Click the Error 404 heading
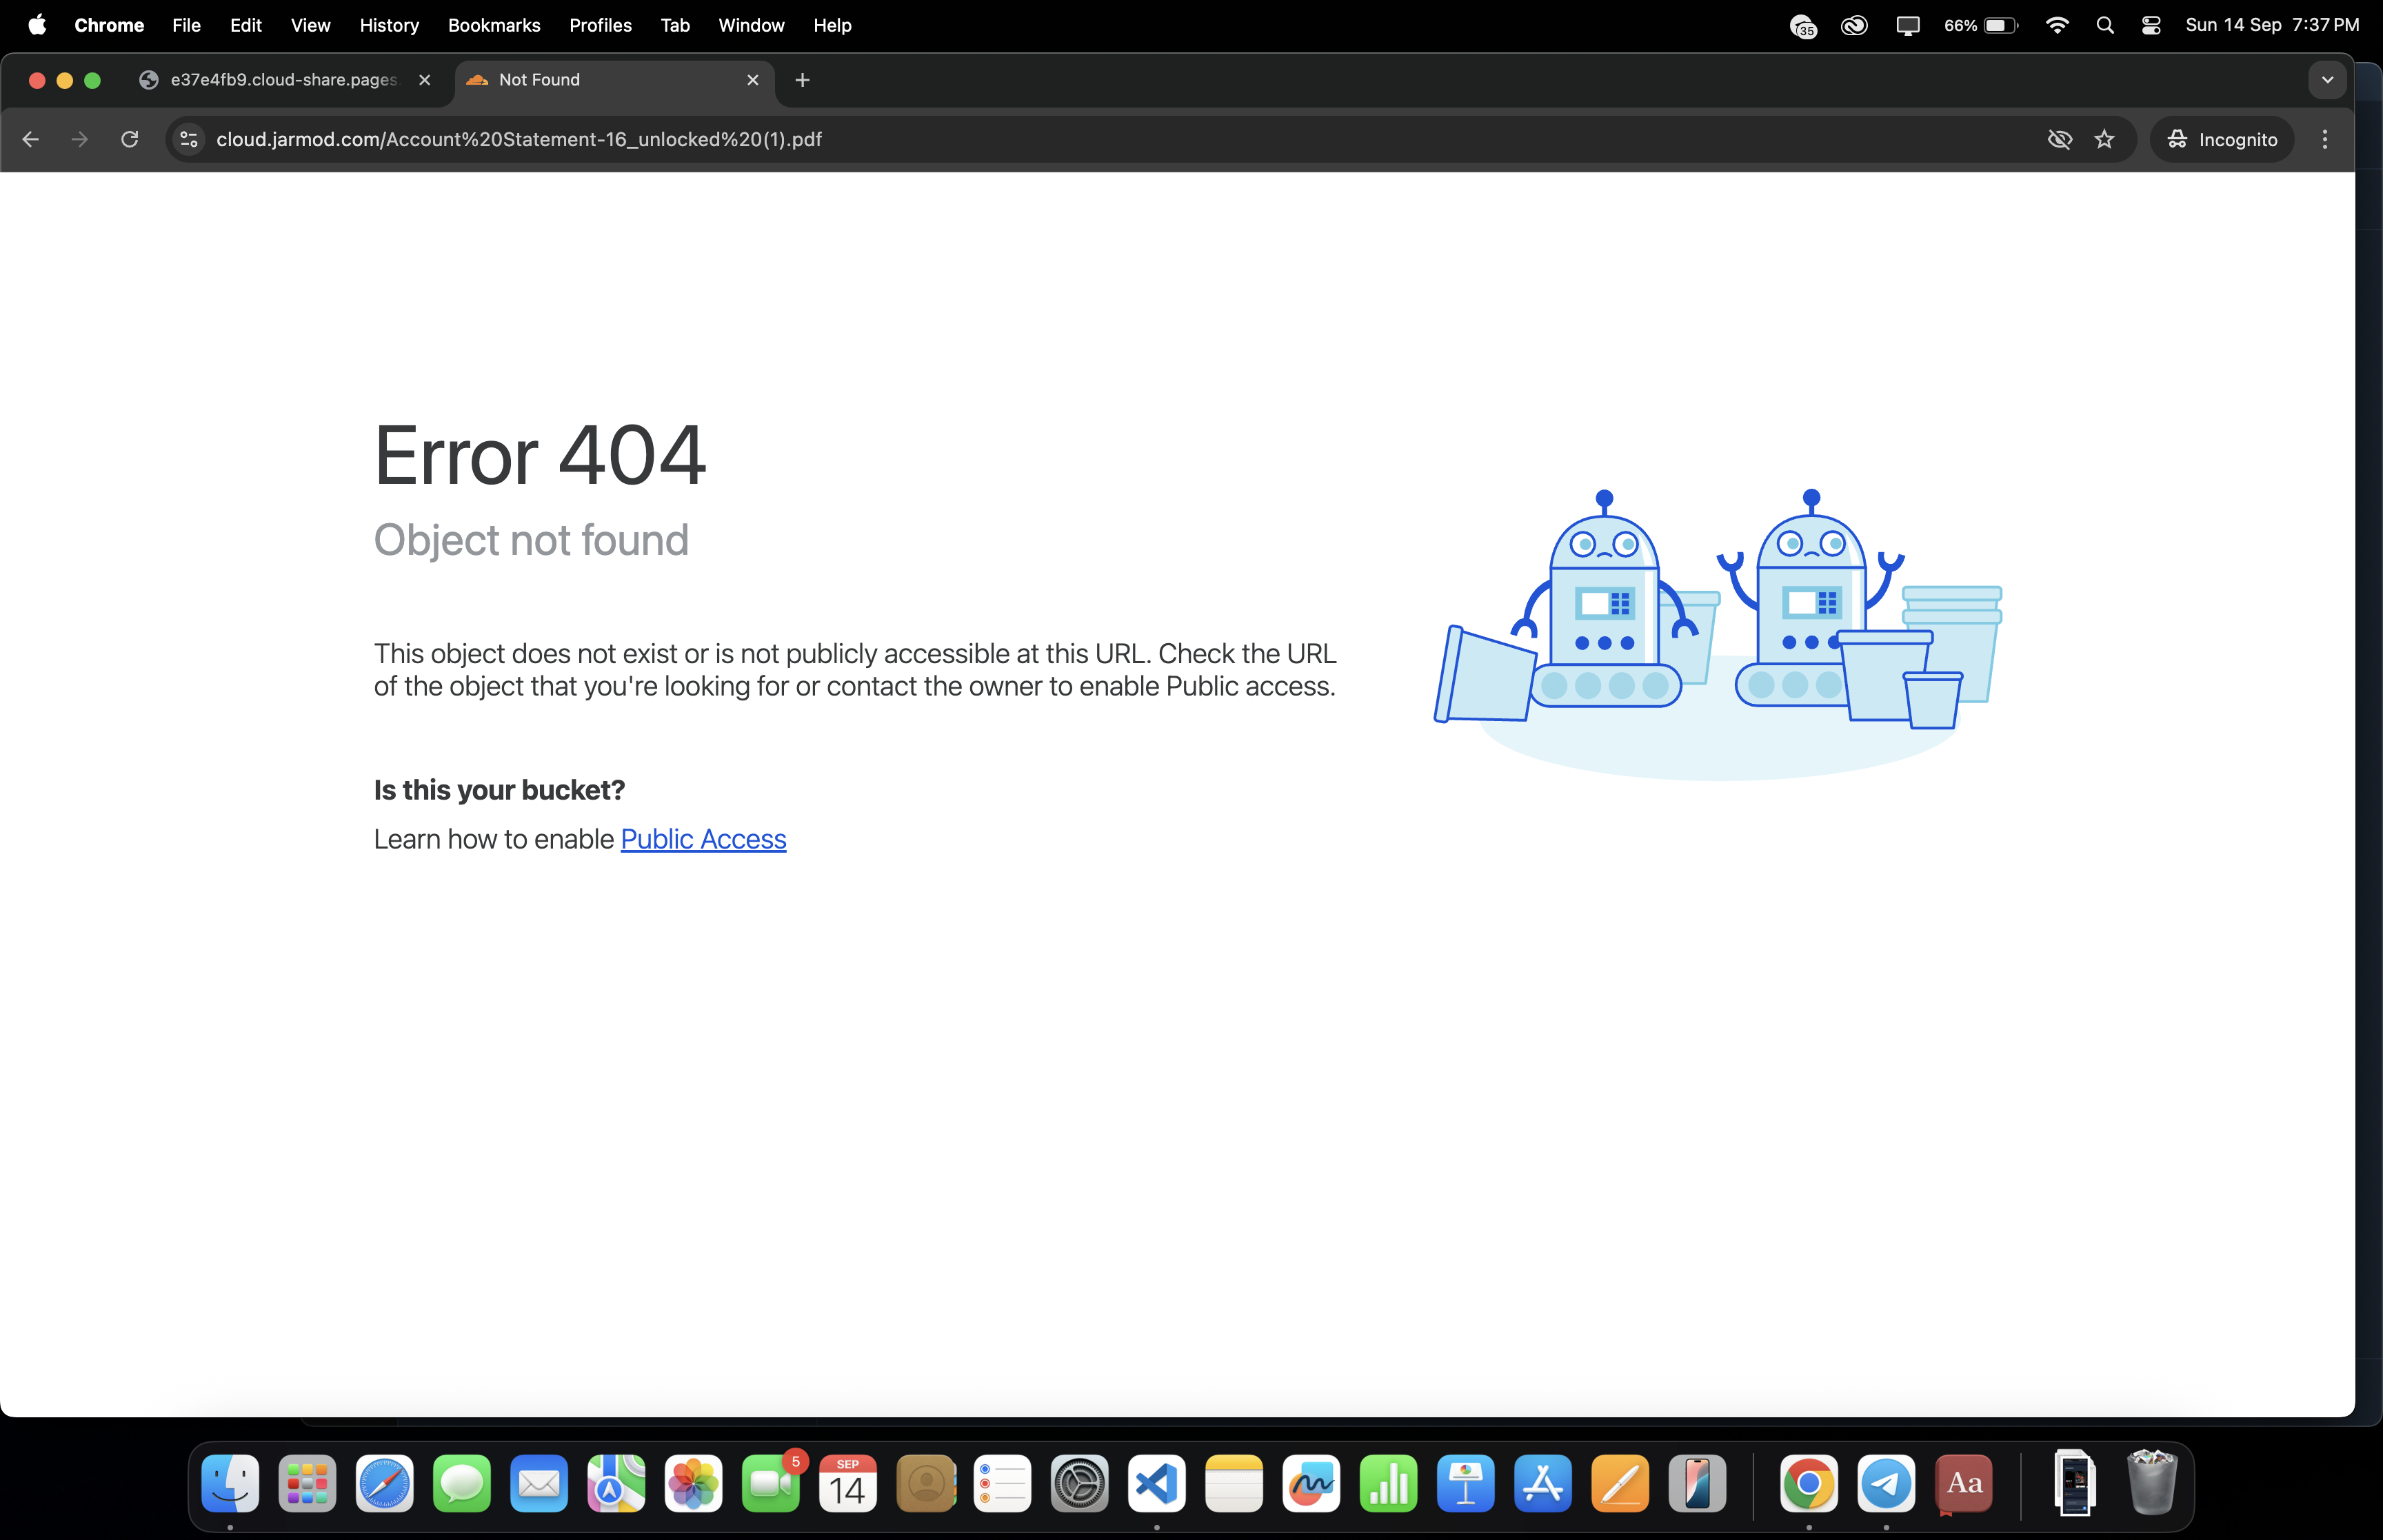This screenshot has width=2383, height=1540. tap(540, 456)
